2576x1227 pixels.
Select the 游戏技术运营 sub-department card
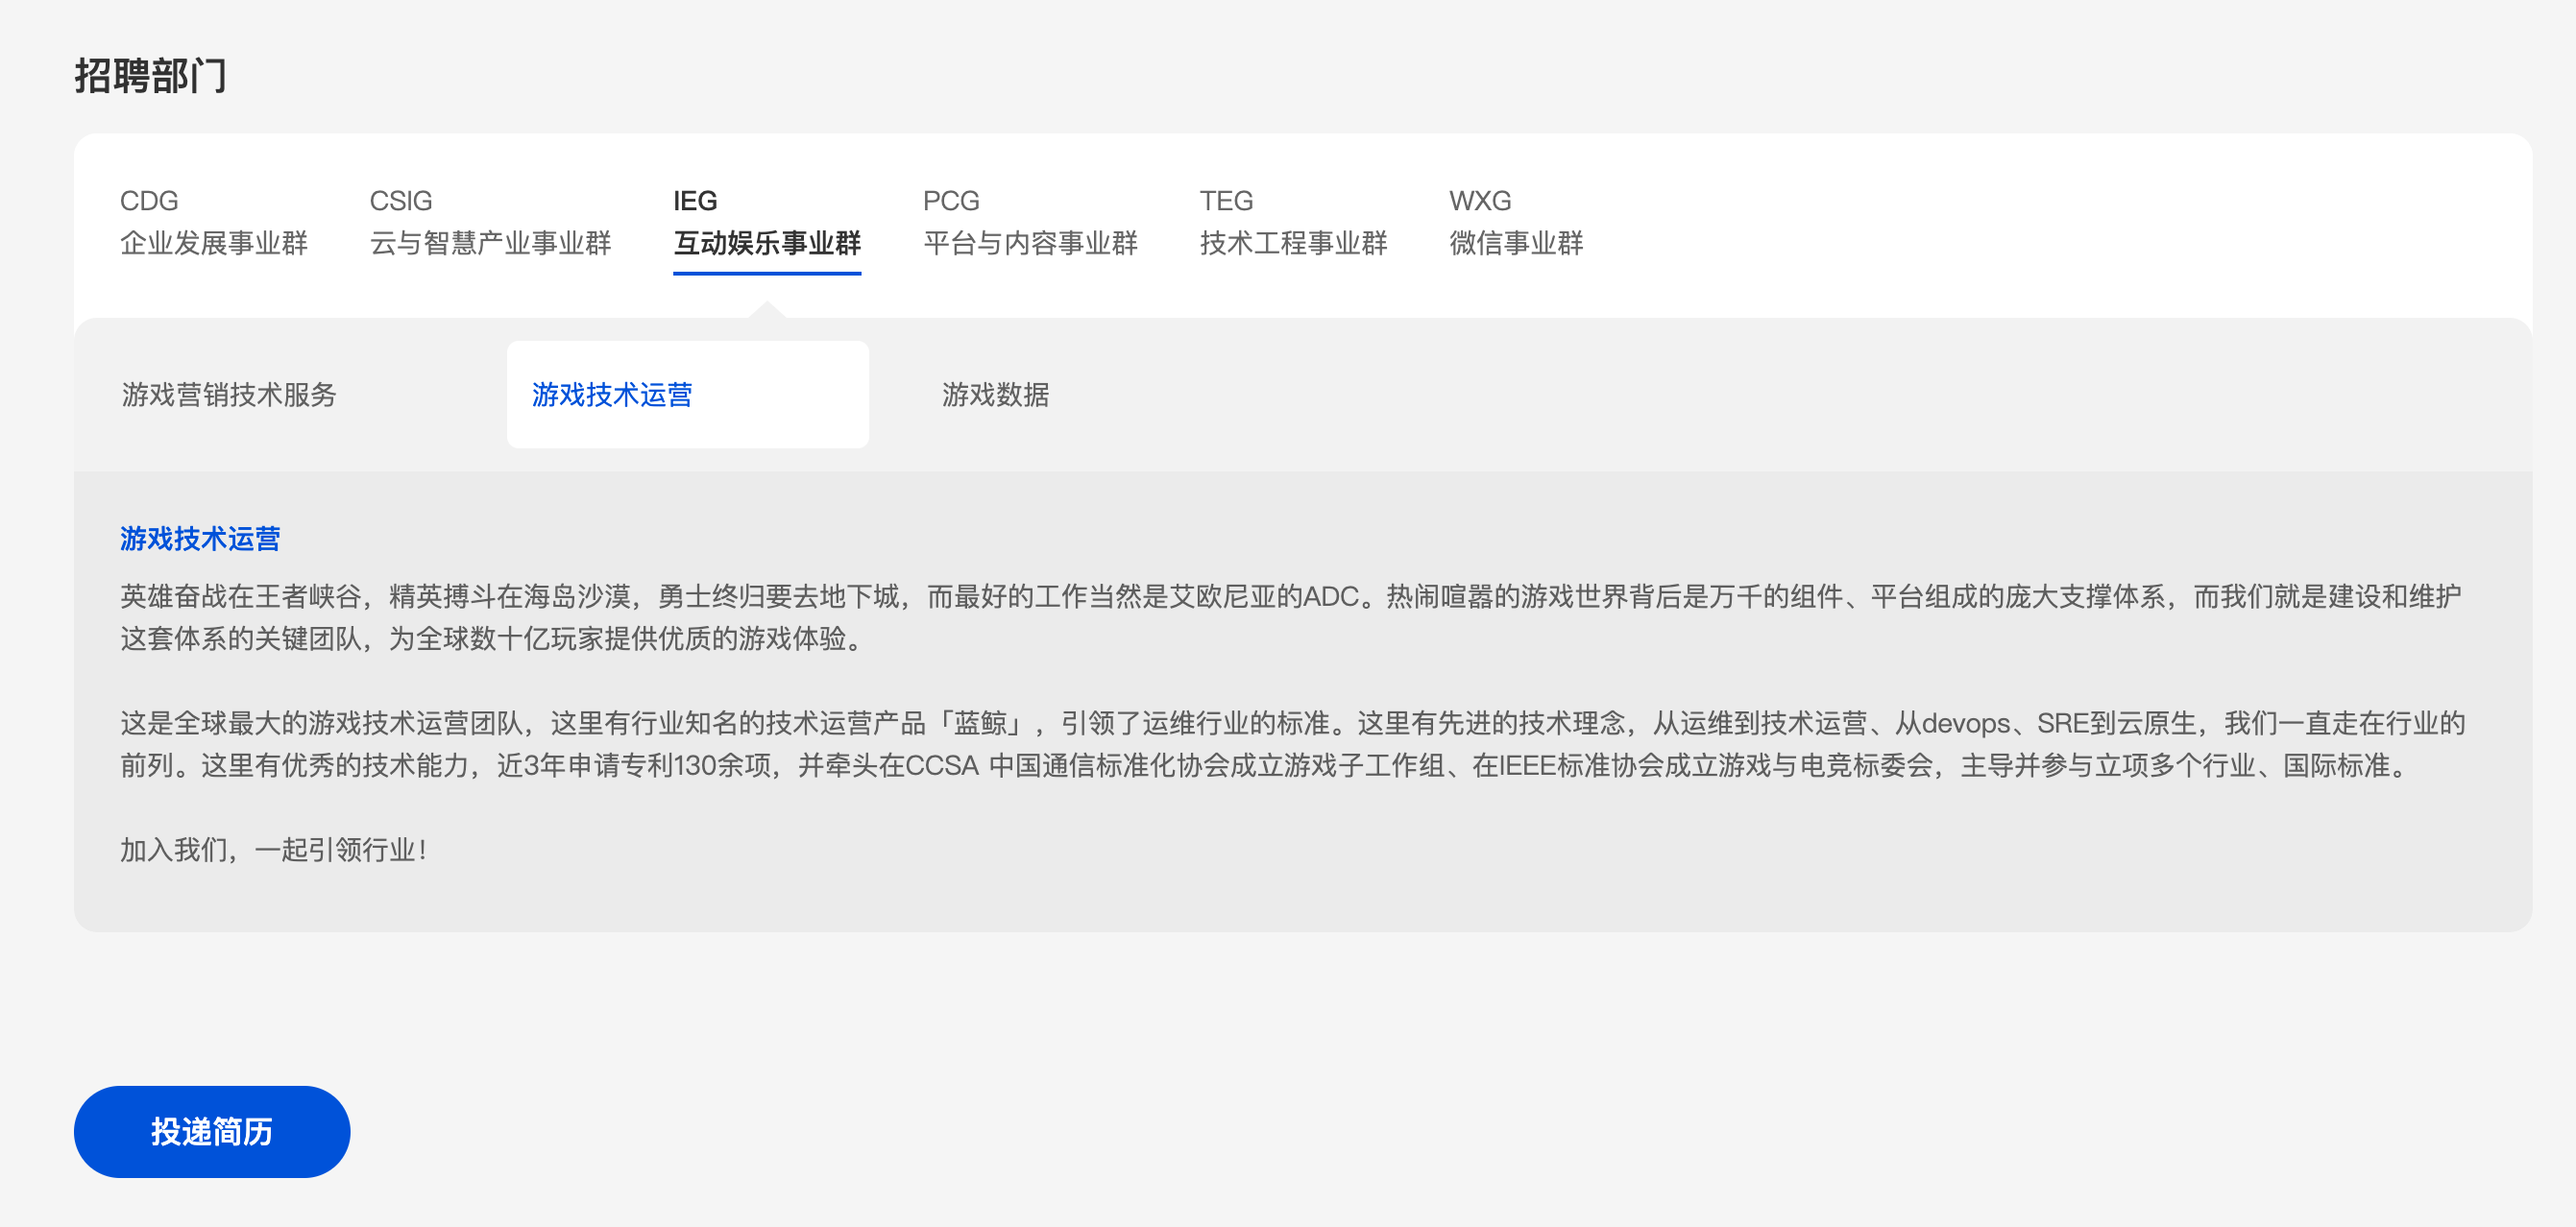[x=688, y=395]
